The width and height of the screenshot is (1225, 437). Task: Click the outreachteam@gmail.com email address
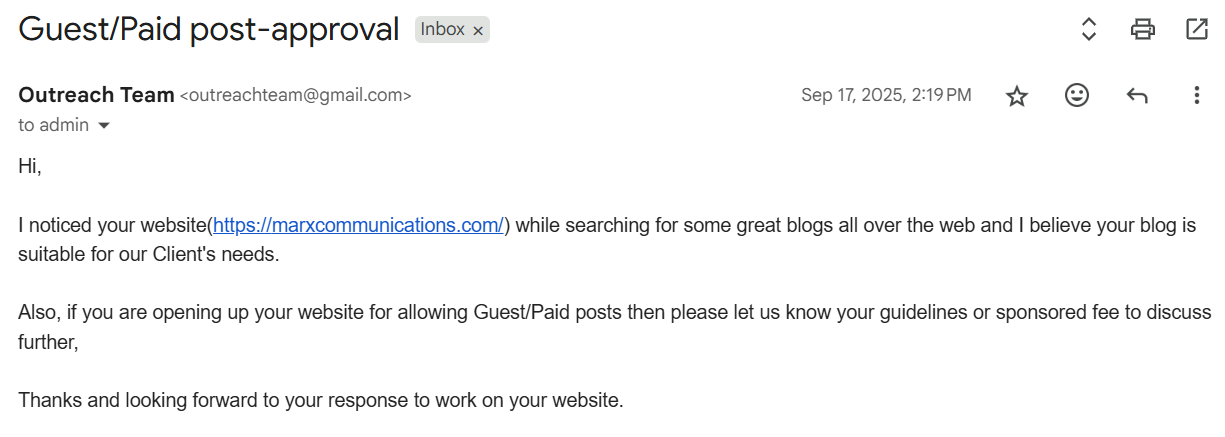coord(295,96)
